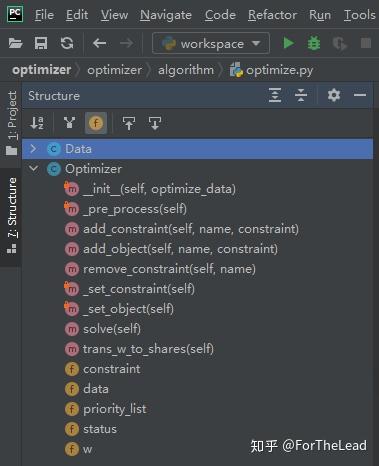
Task: Click the Run with Coverage shield icon
Action: coord(340,43)
